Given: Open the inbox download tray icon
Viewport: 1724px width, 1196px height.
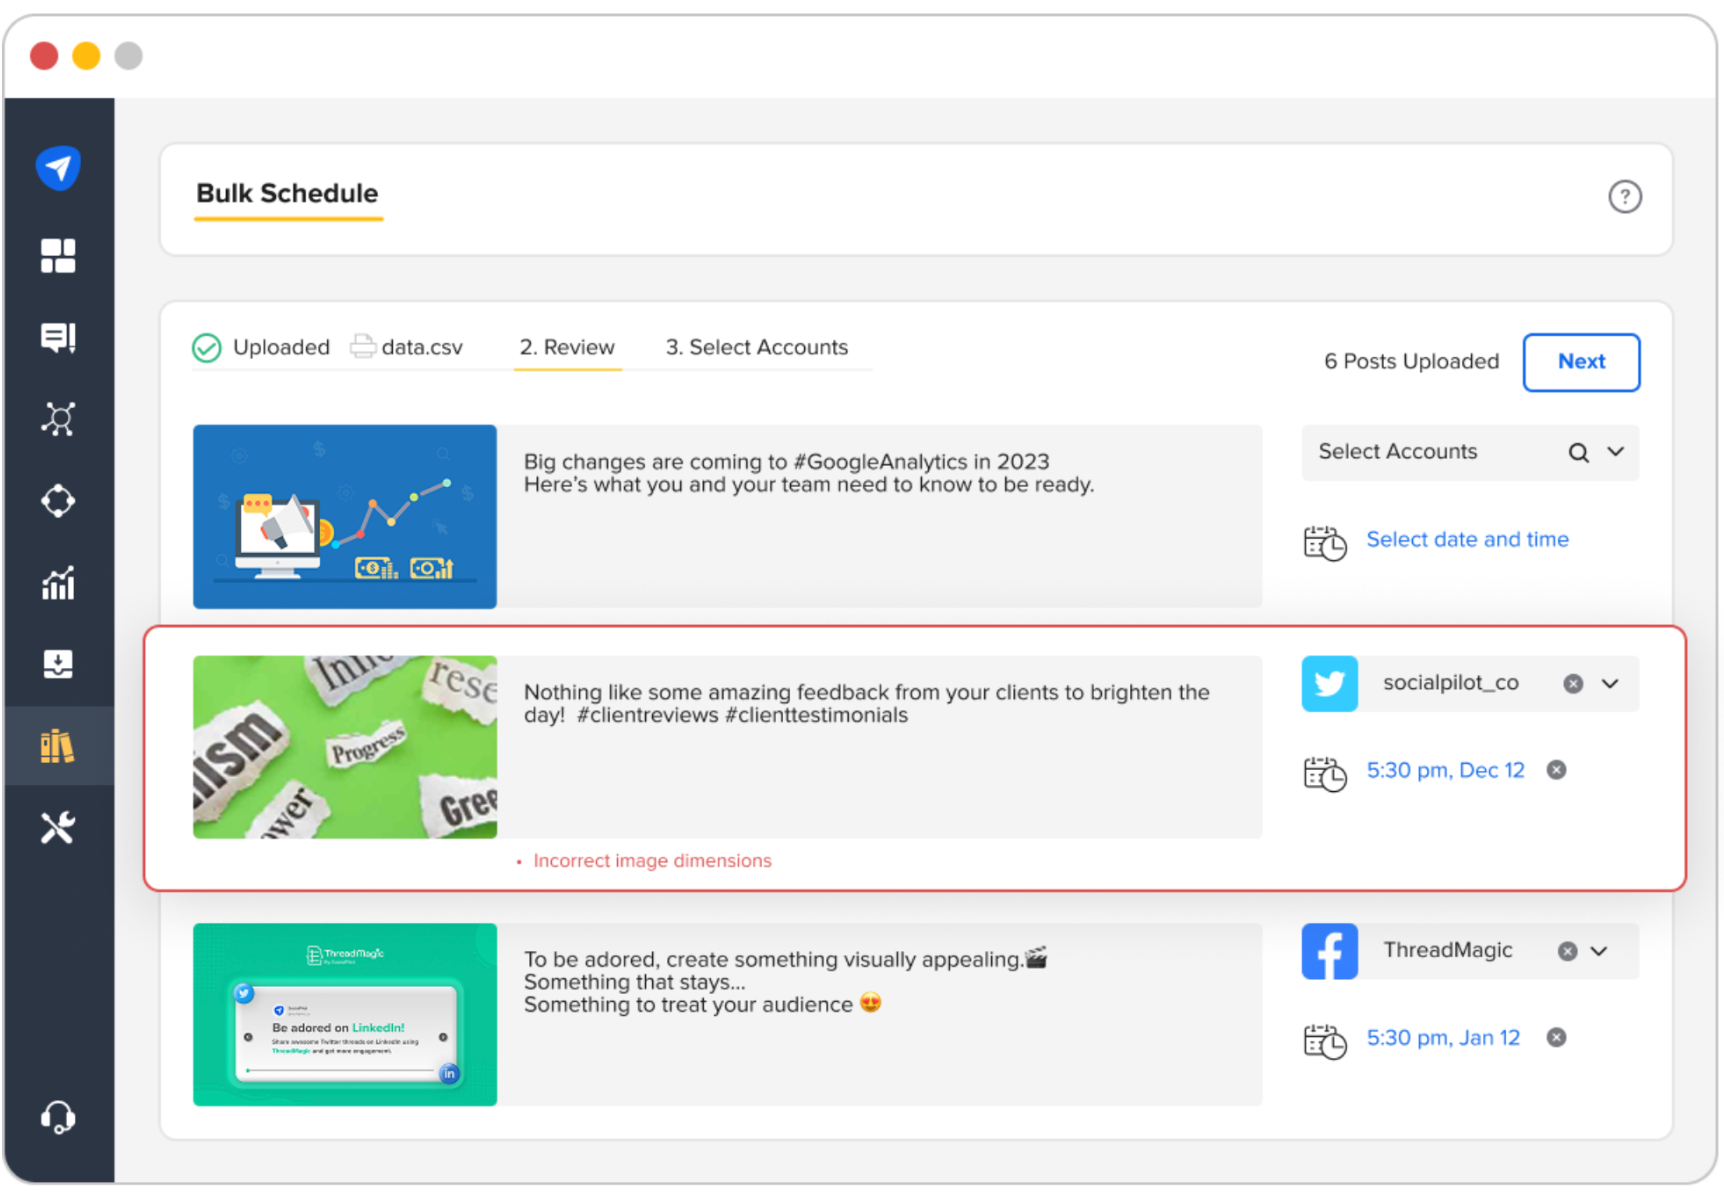Looking at the screenshot, I should [x=58, y=664].
